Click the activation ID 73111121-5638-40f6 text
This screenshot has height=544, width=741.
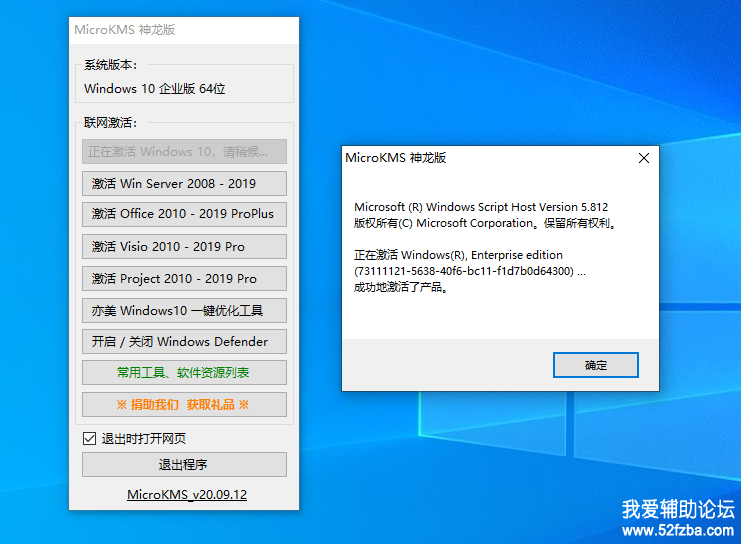[x=470, y=271]
